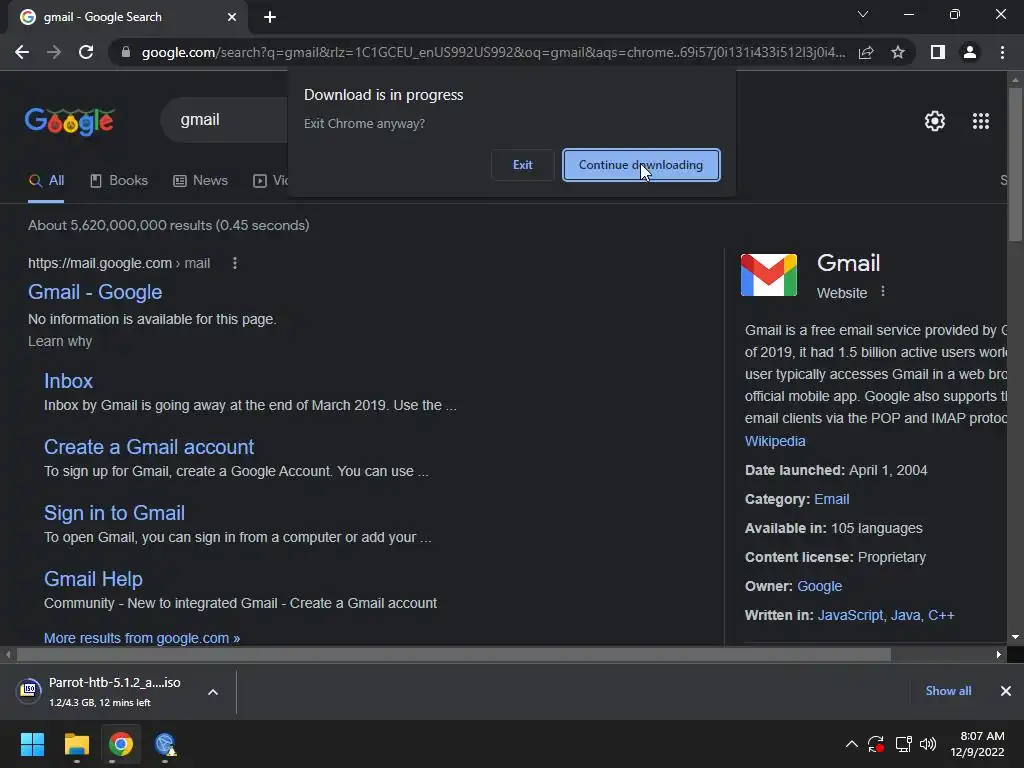Image resolution: width=1024 pixels, height=768 pixels.
Task: Open the Inbox sitelink
Action: point(69,381)
